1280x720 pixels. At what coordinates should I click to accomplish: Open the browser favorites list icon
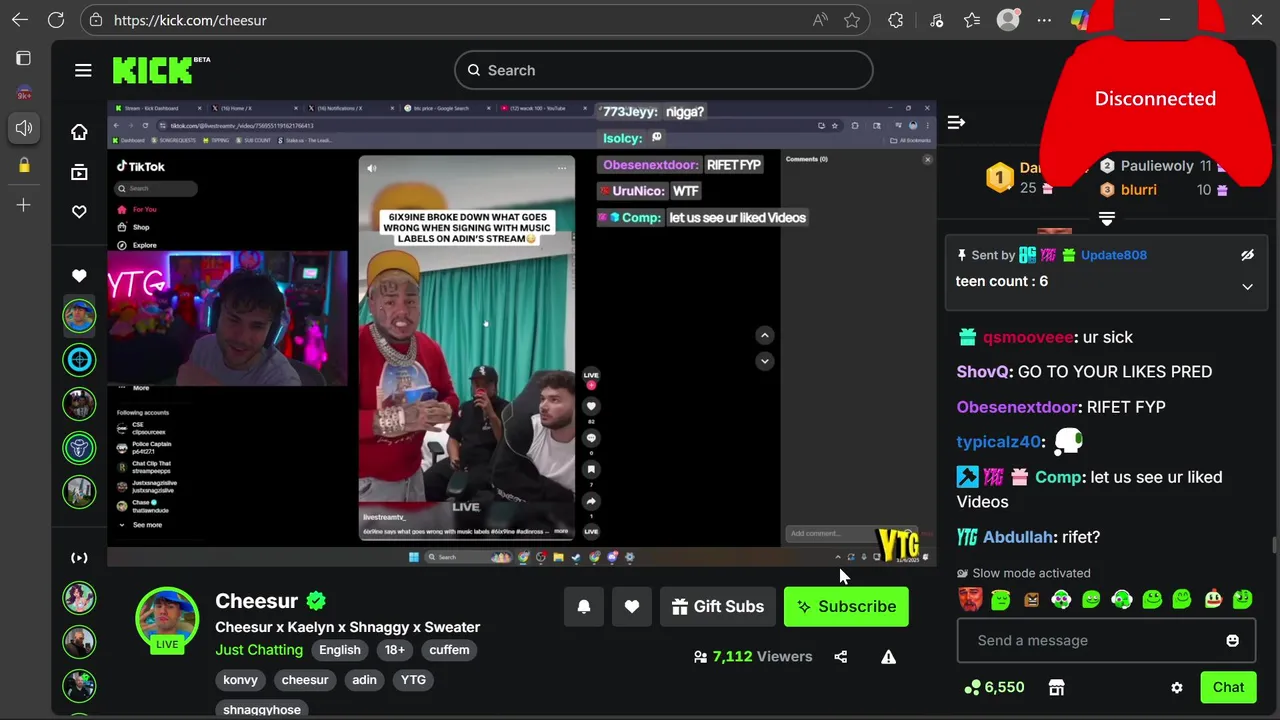pyautogui.click(x=972, y=20)
